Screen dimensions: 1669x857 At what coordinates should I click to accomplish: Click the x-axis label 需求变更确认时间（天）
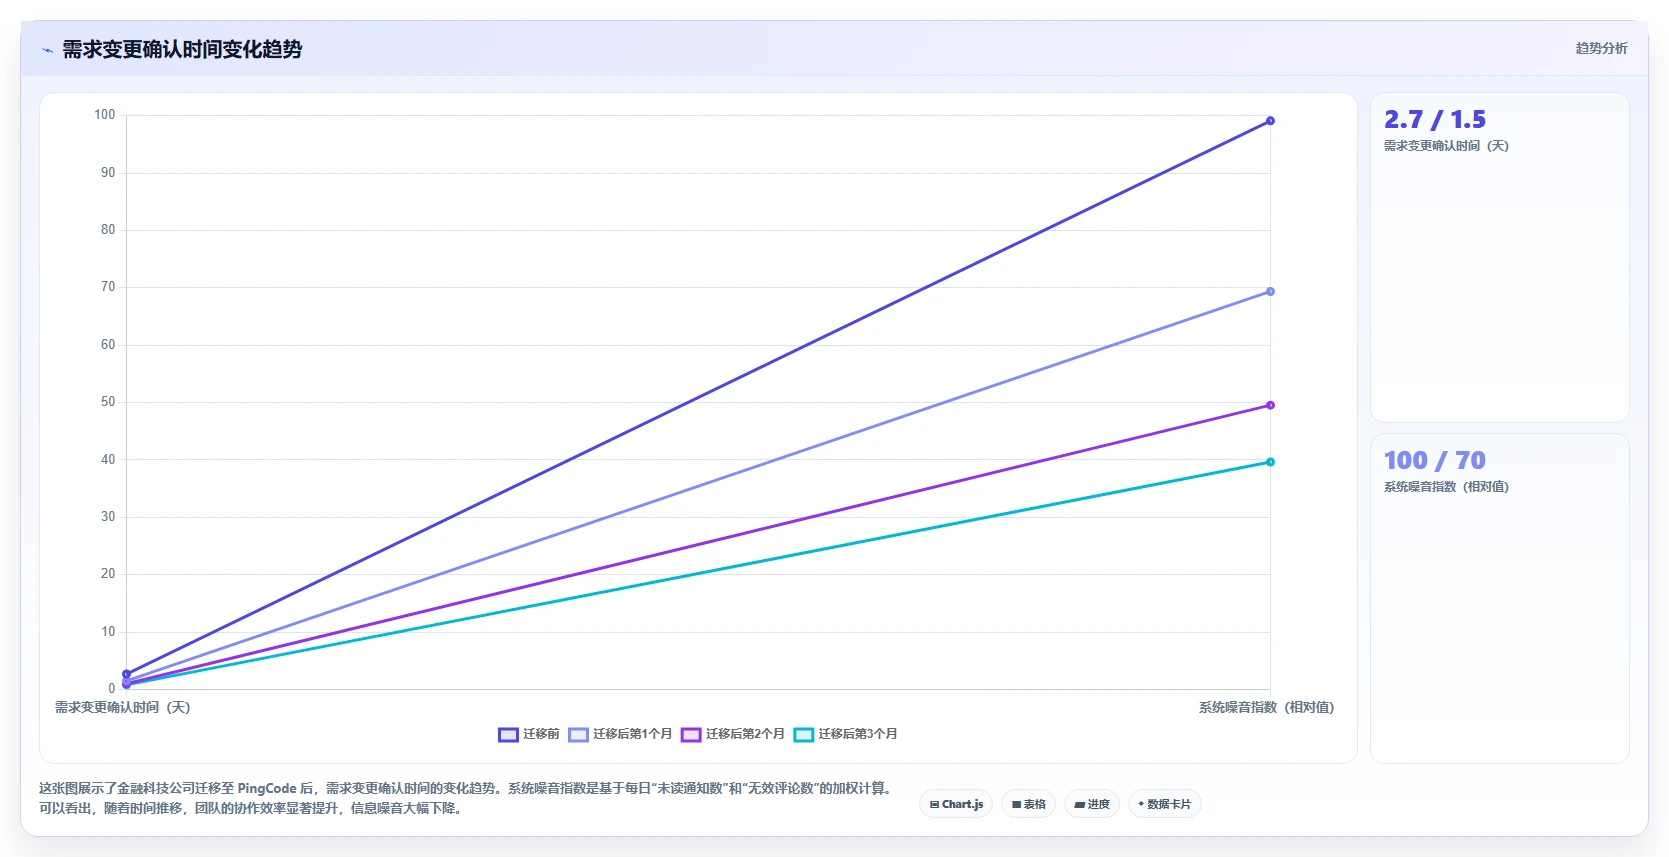(122, 707)
